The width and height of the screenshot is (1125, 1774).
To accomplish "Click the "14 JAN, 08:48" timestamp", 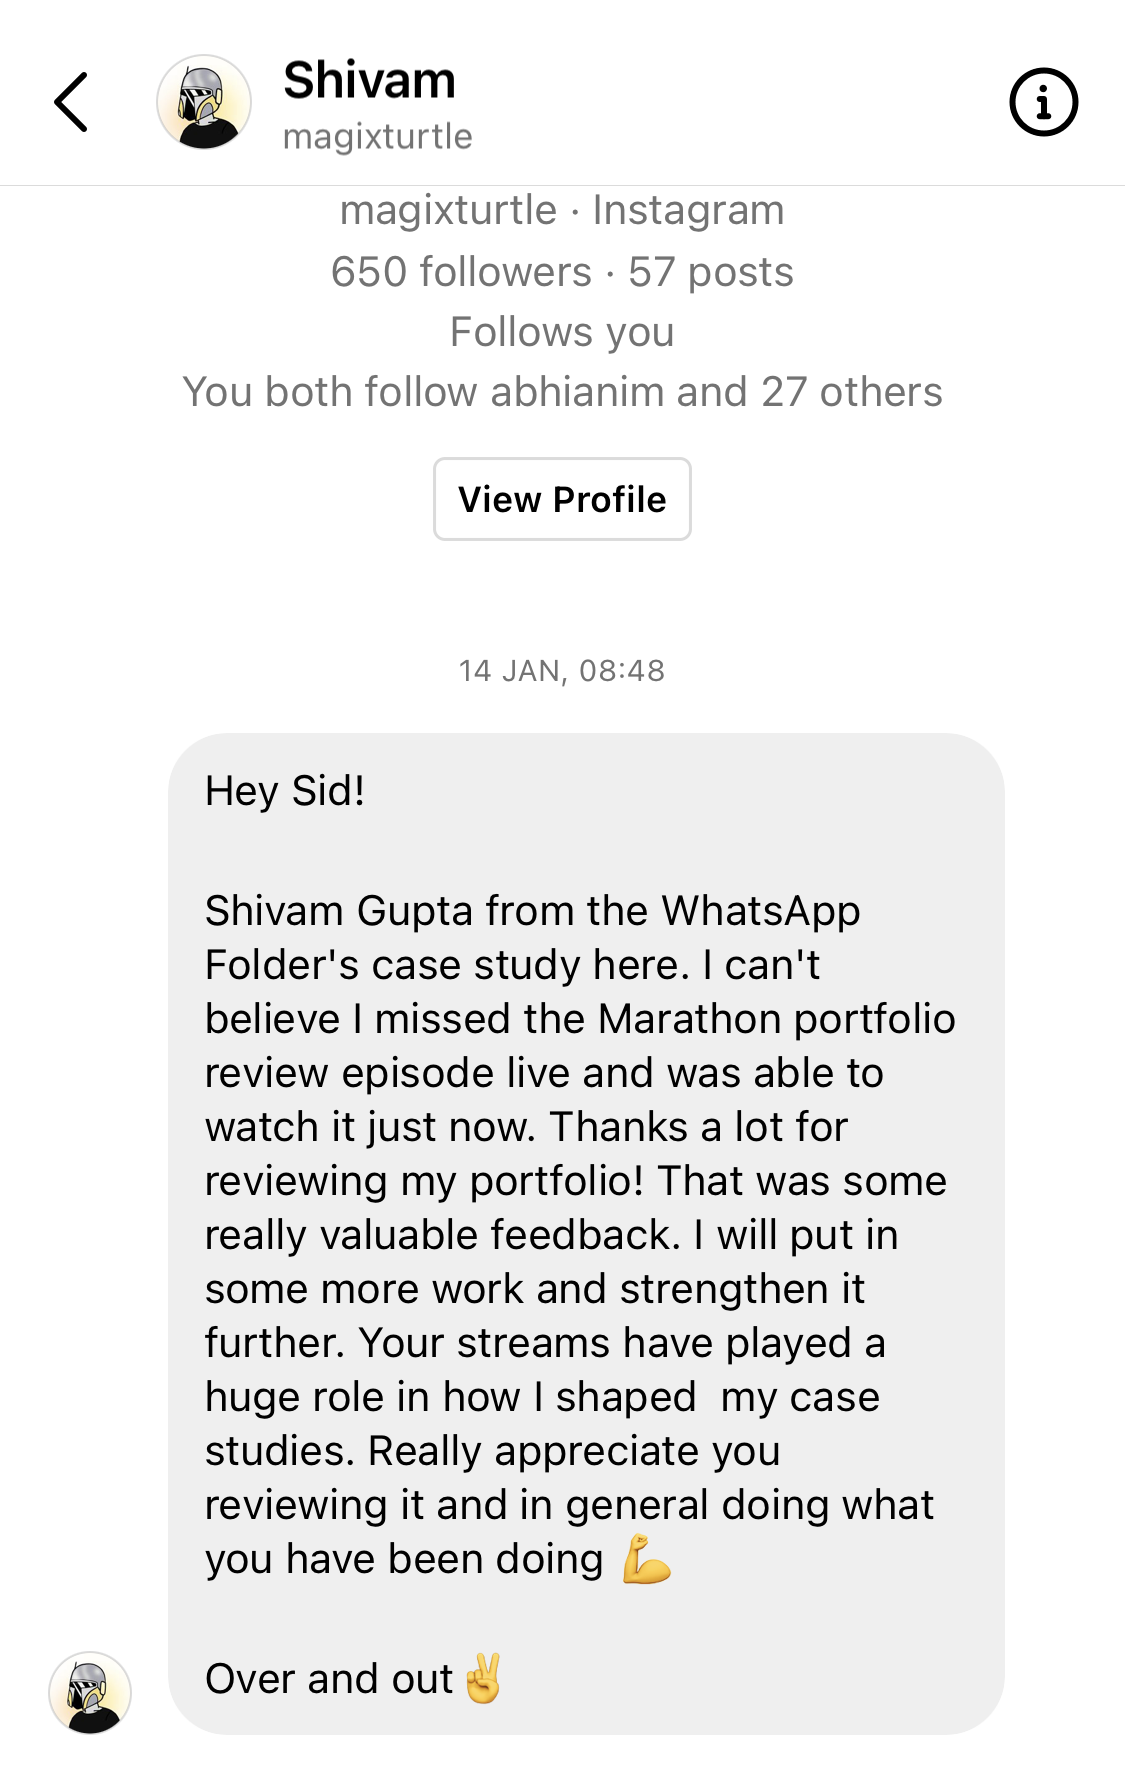I will 562,671.
